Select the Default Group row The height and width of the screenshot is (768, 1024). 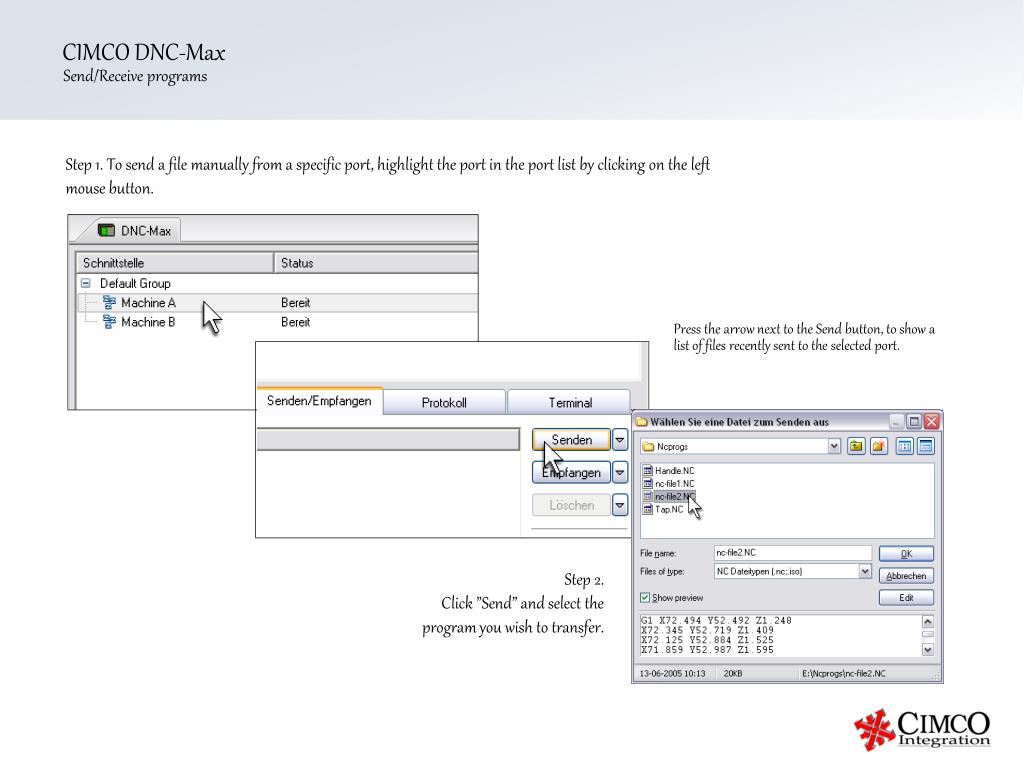(135, 283)
